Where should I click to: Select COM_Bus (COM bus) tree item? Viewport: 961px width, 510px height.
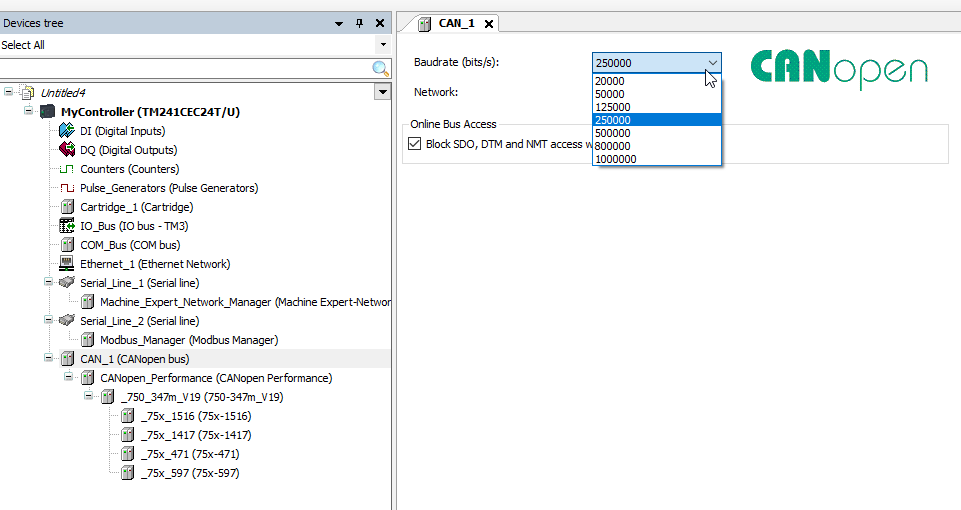click(x=130, y=245)
